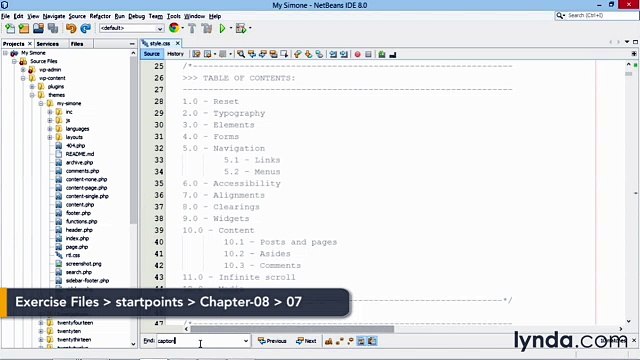Switch to the Services tab
Screen dimensions: 640x360
(48, 44)
